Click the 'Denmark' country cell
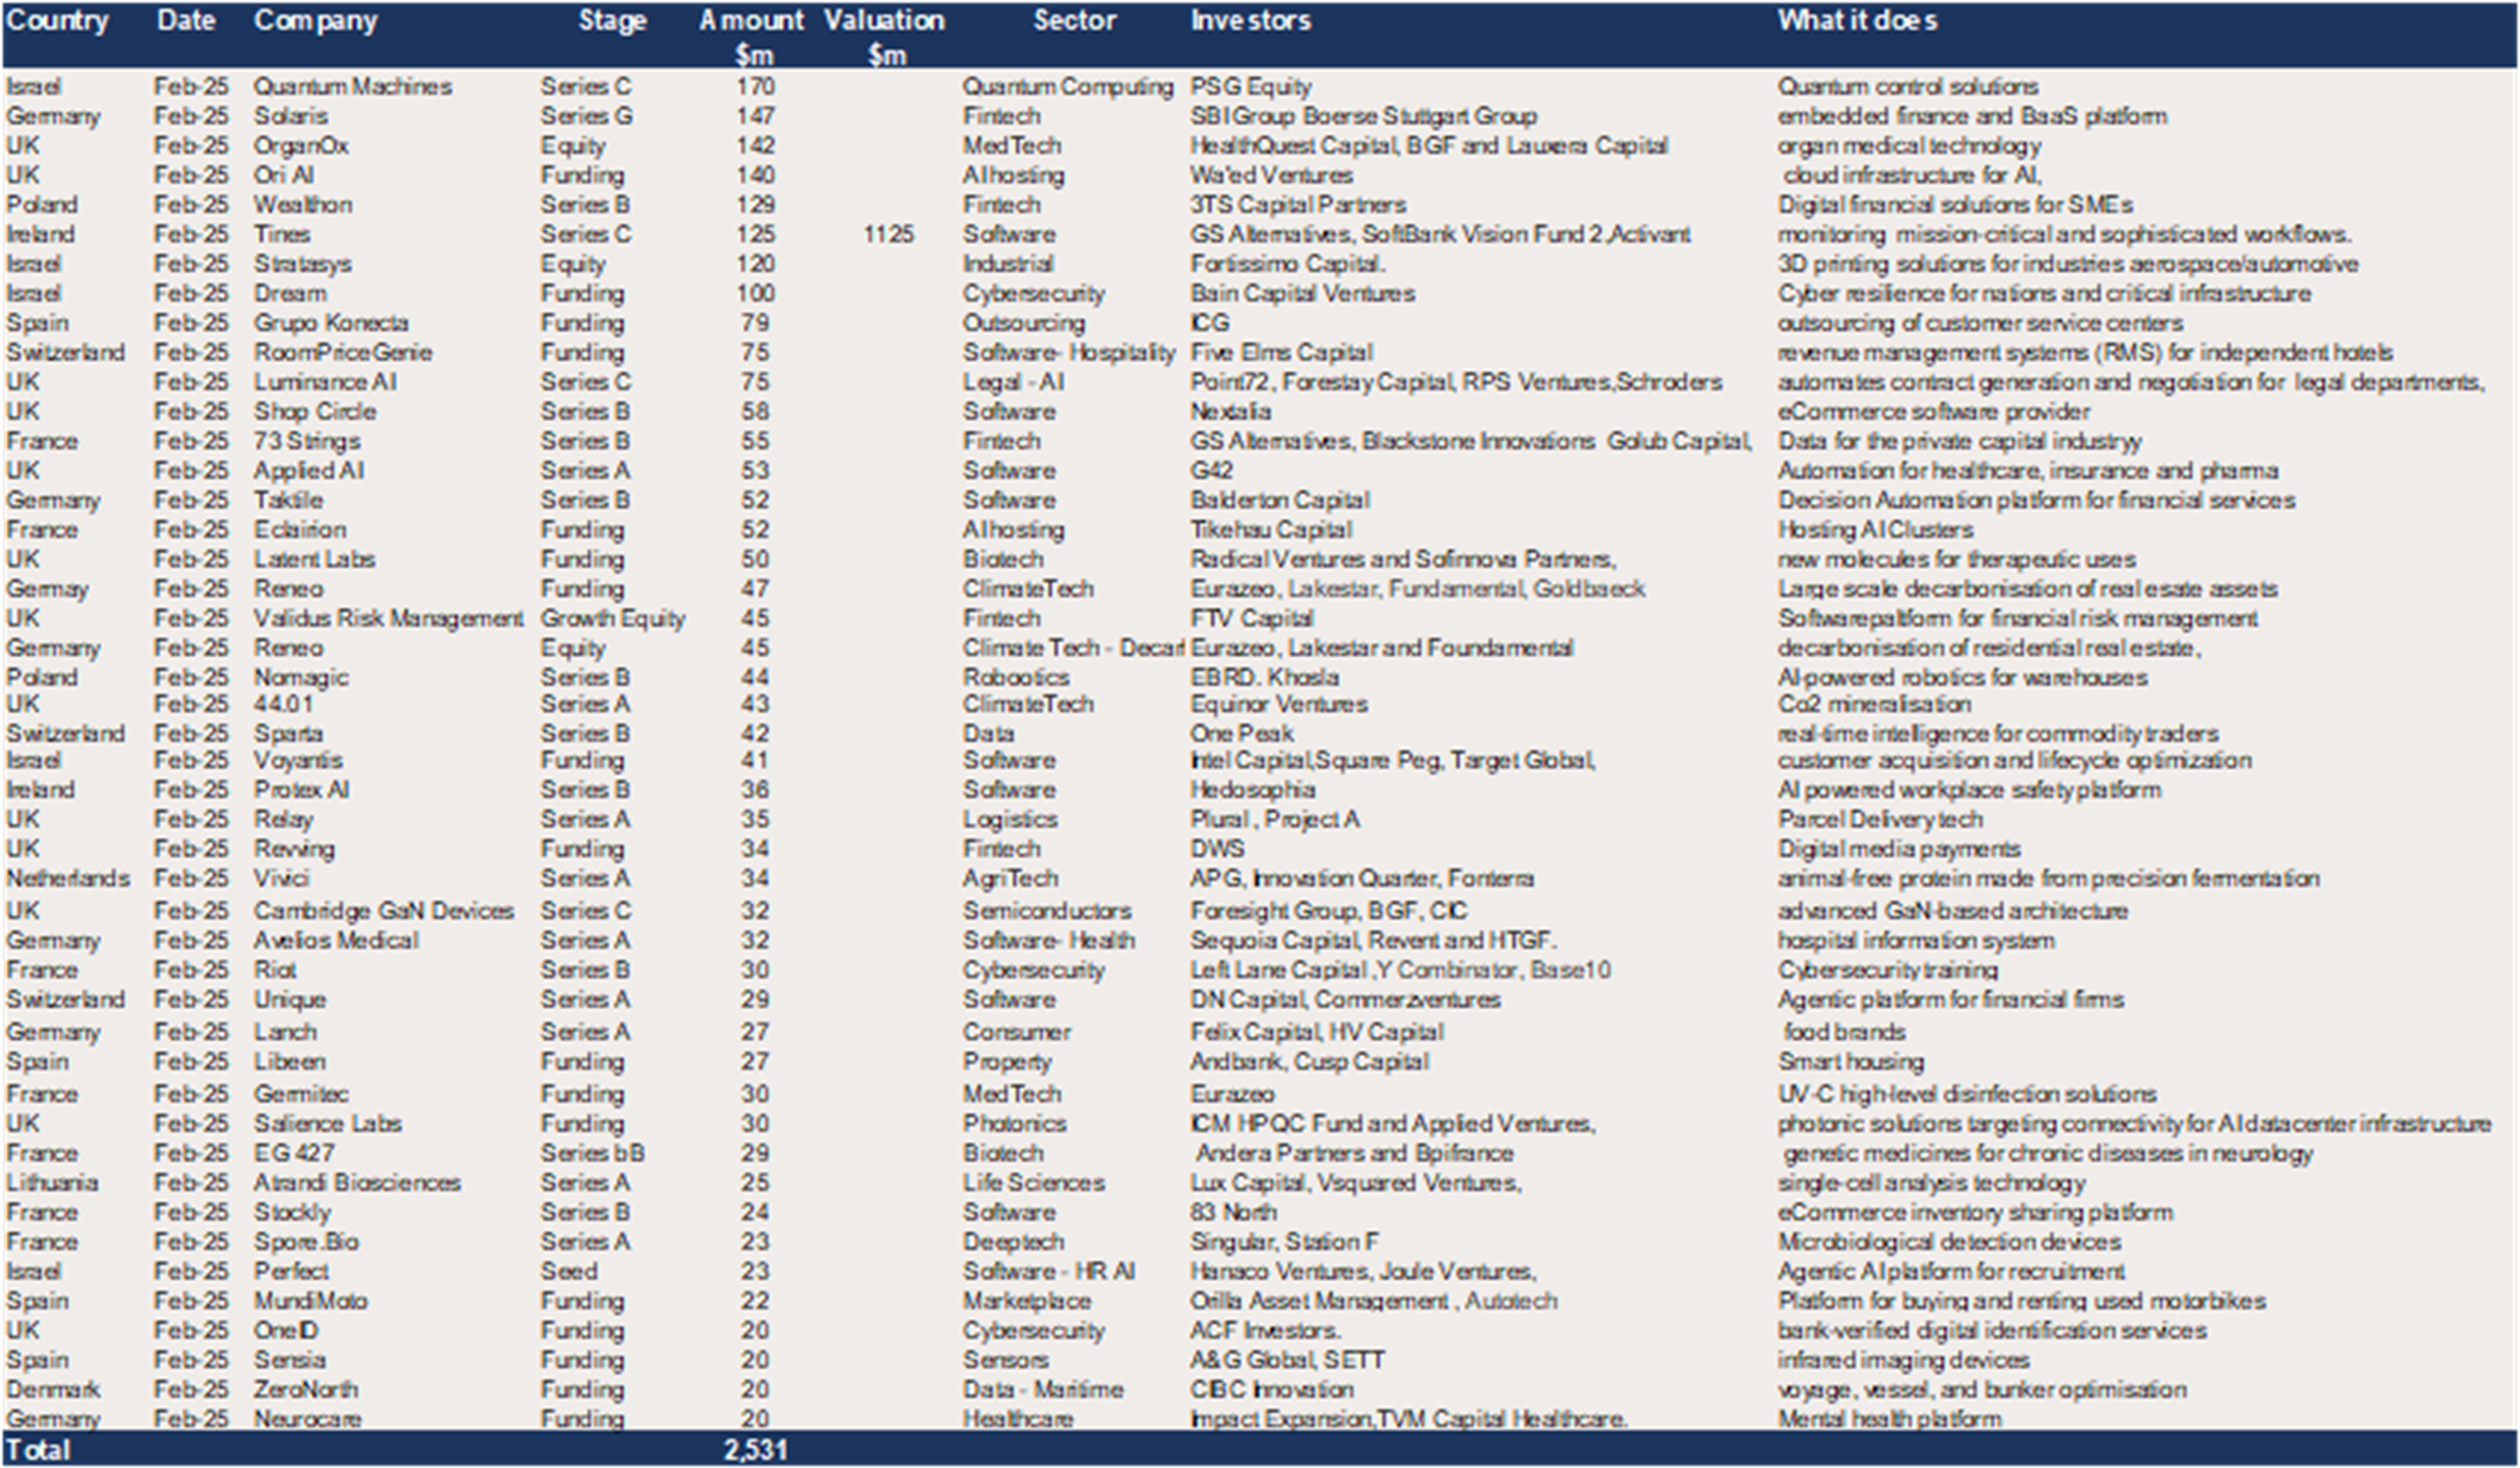This screenshot has width=2520, height=1468. pyautogui.click(x=52, y=1390)
